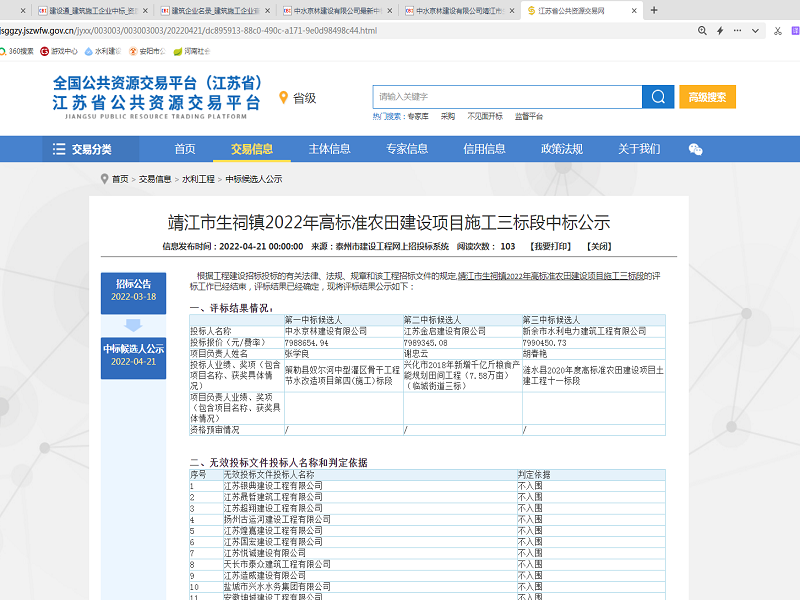Open the 政策法规 navigation item

561,149
